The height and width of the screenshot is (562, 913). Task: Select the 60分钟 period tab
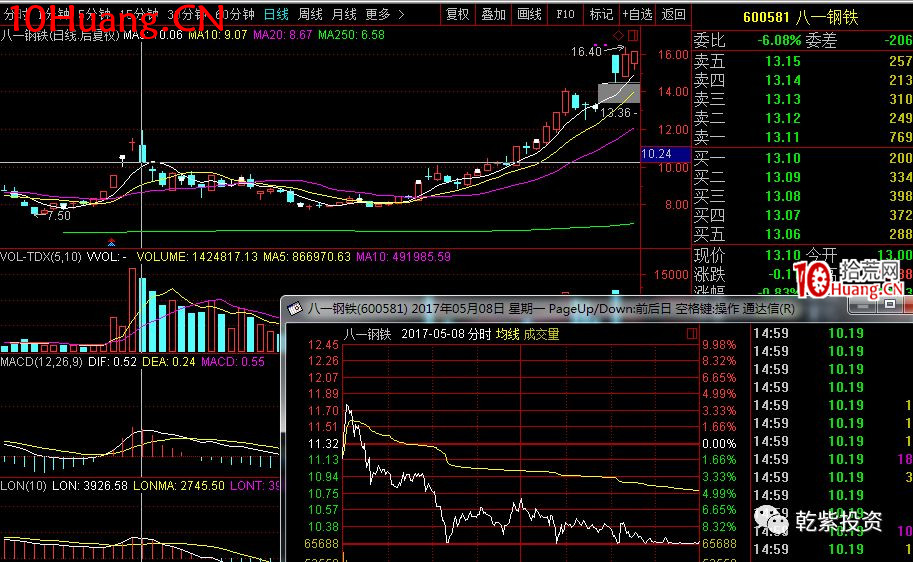pyautogui.click(x=235, y=14)
